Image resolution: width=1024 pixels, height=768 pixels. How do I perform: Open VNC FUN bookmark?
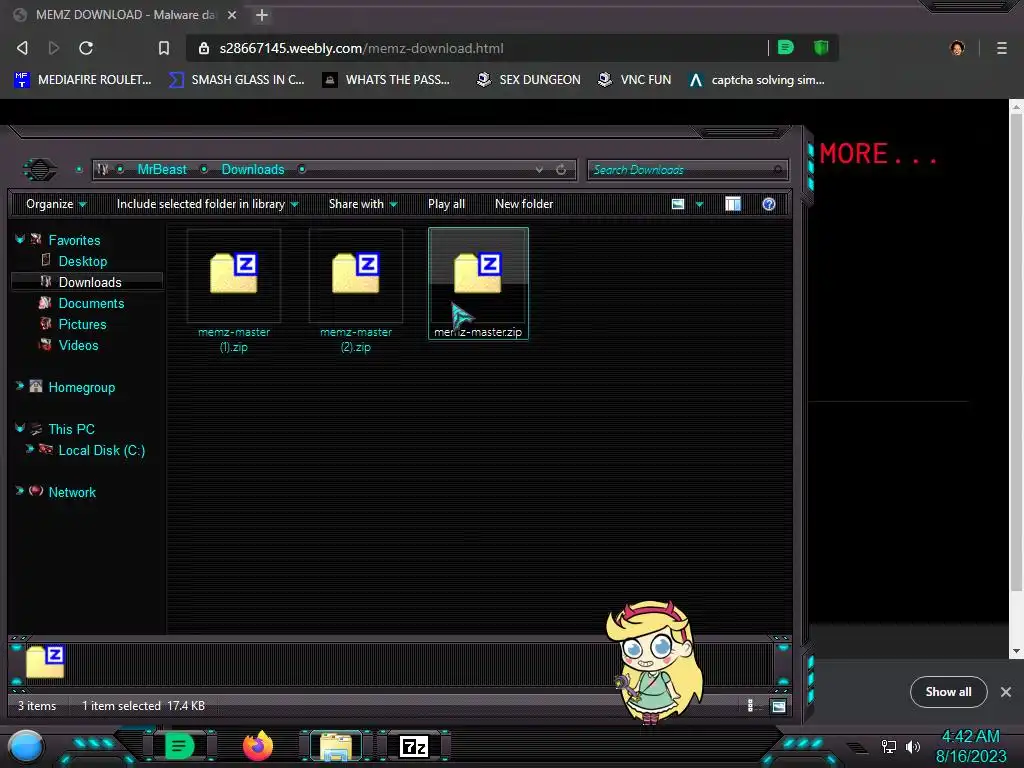634,80
